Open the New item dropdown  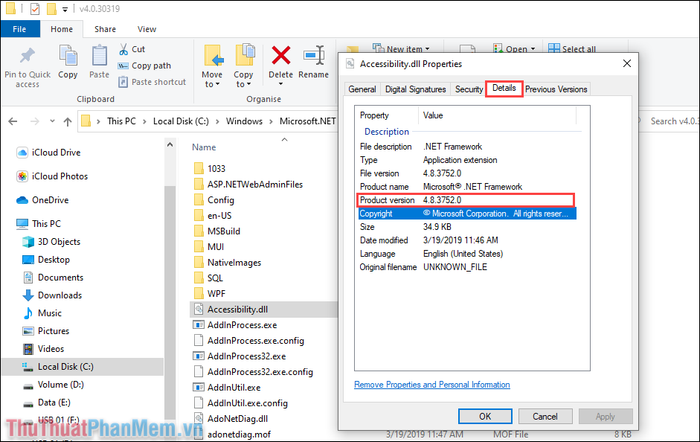401,48
